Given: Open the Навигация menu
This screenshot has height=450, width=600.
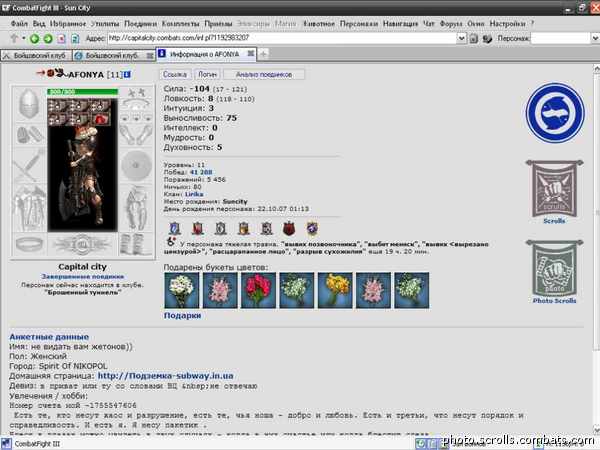Looking at the screenshot, I should click(400, 24).
